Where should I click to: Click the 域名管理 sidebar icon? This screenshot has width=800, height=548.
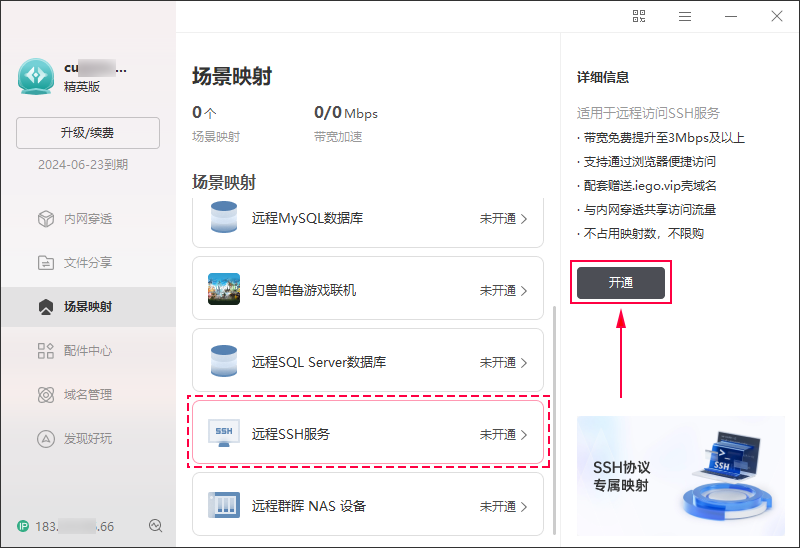click(45, 395)
